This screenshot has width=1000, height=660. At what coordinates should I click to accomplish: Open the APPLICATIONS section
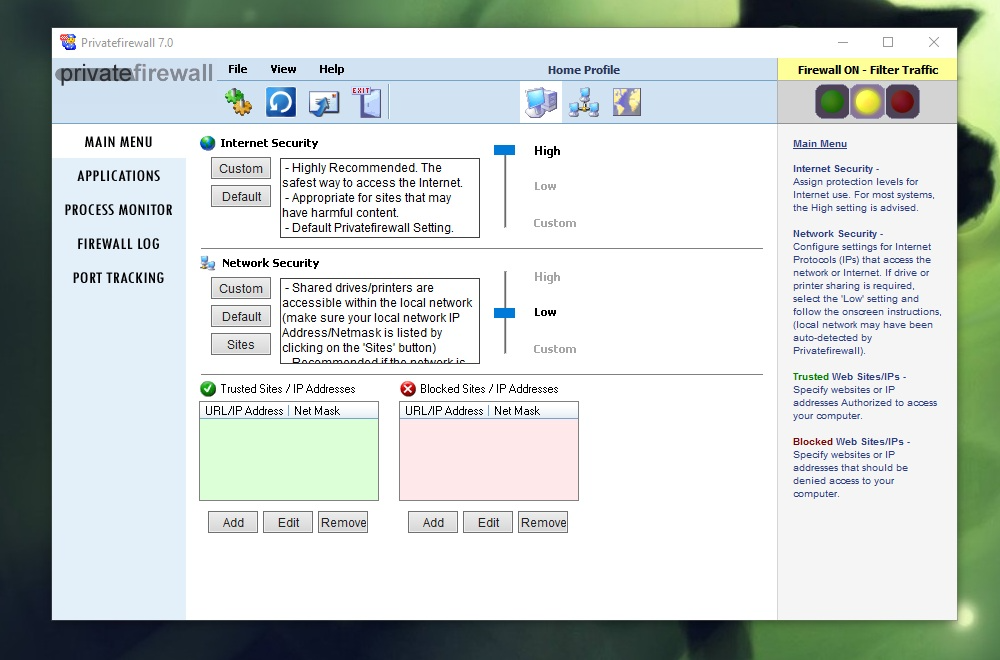coord(119,175)
